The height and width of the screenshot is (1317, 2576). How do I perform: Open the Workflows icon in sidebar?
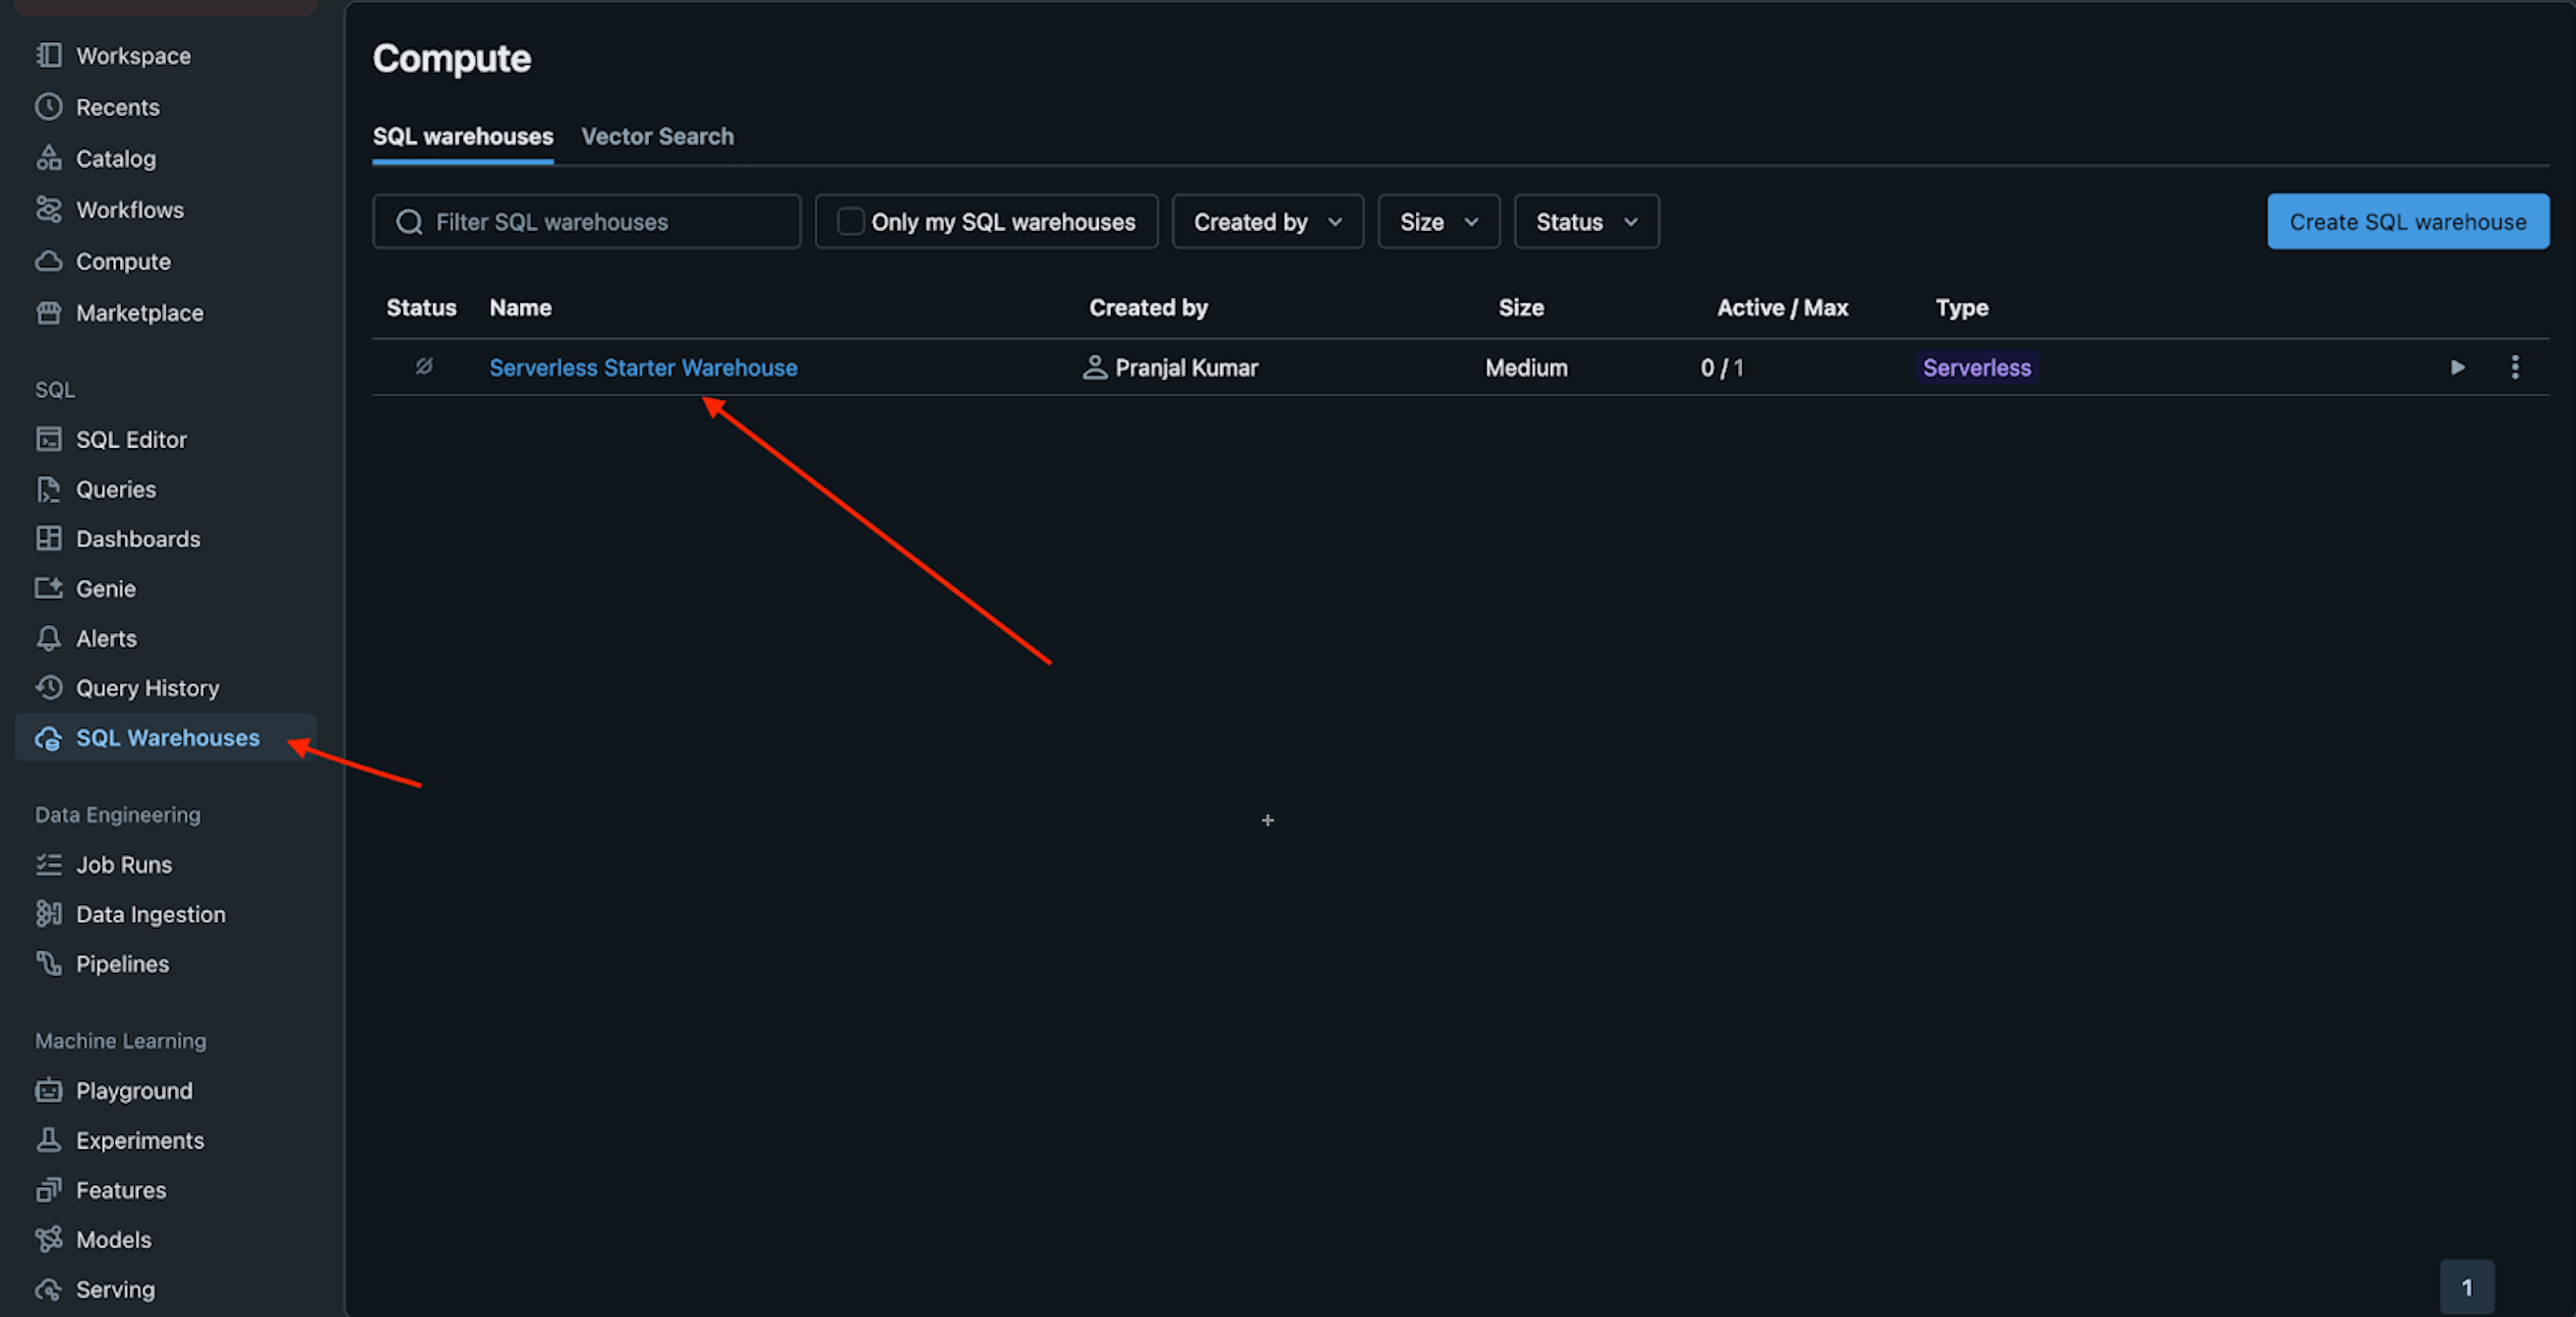tap(48, 209)
